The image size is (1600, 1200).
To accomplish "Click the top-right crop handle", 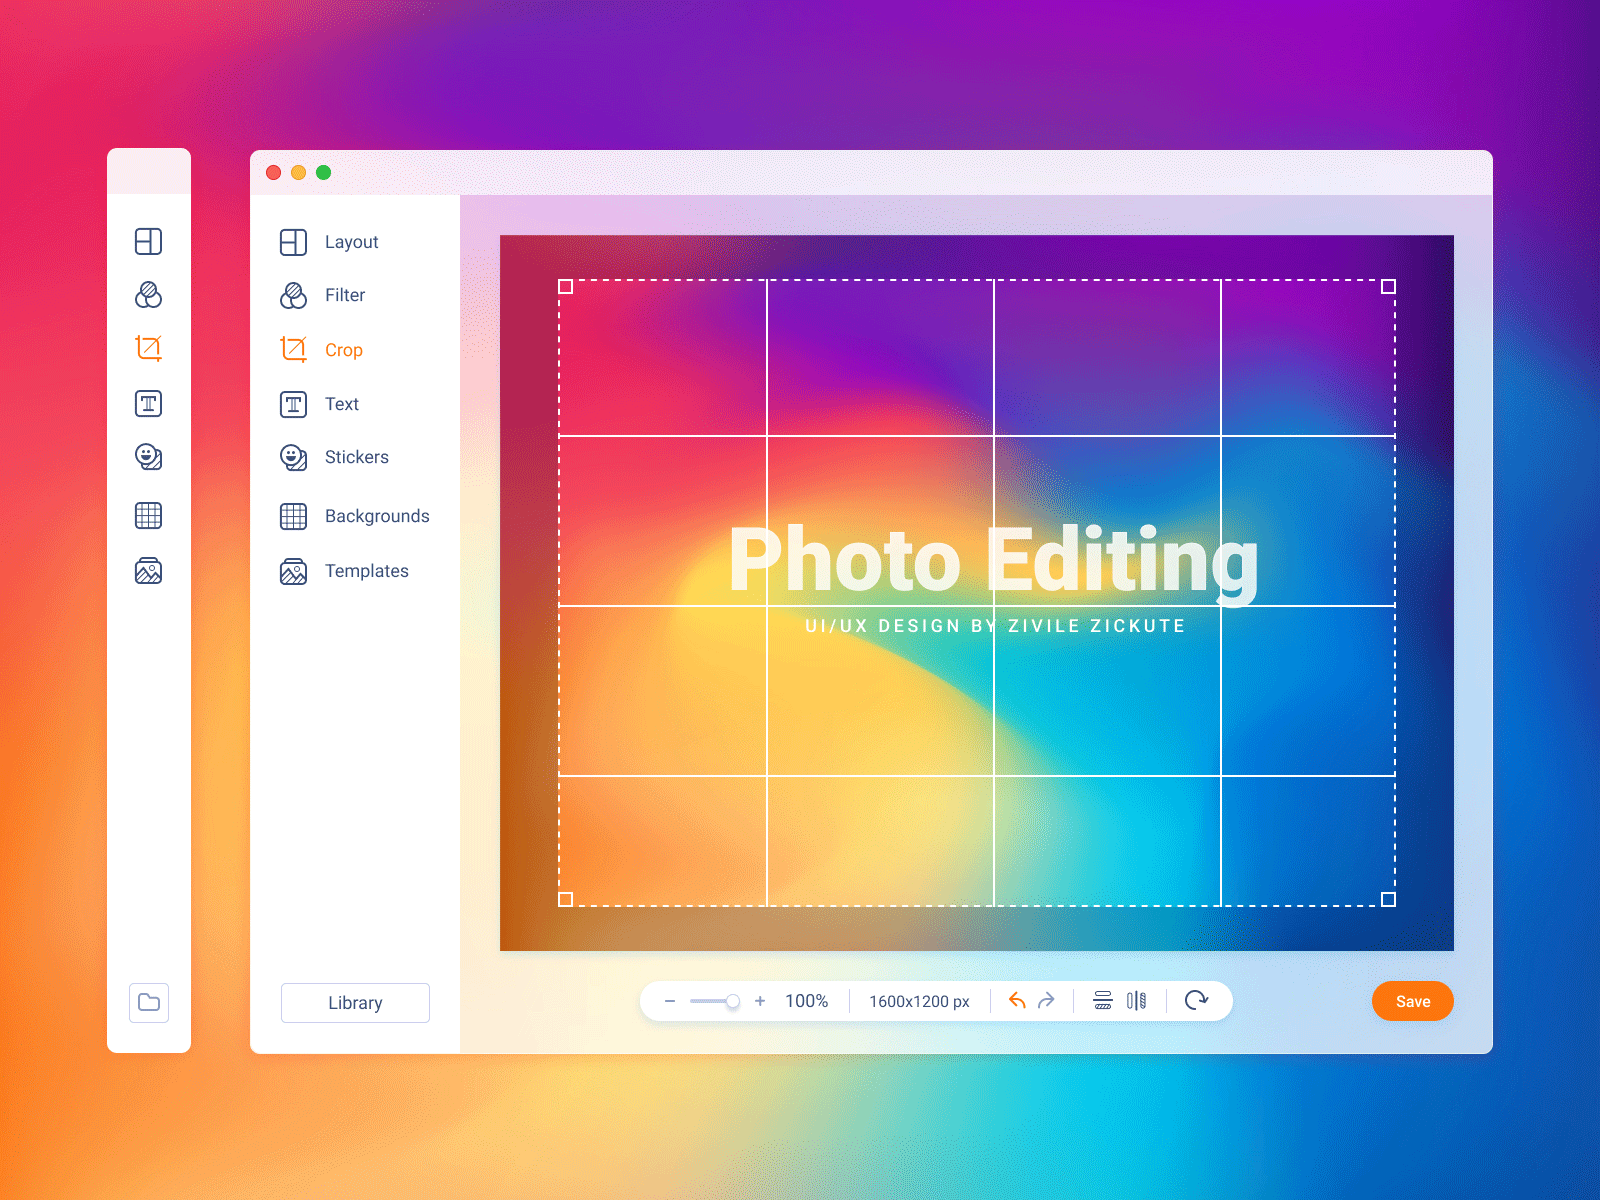I will [x=1388, y=286].
